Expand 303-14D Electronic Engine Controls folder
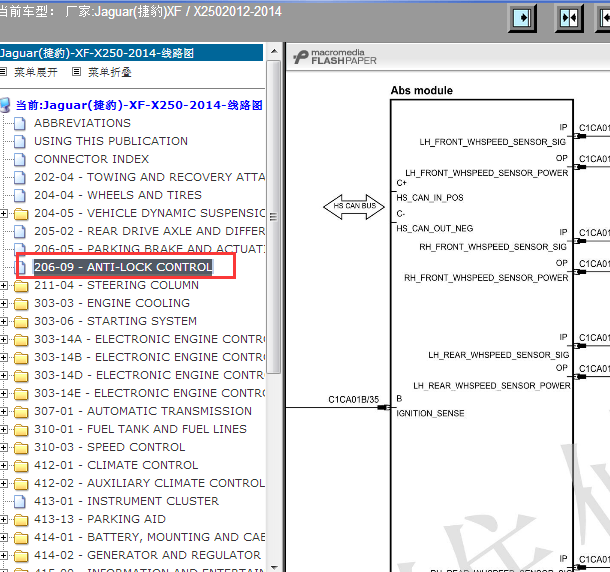The width and height of the screenshot is (610, 572). point(4,375)
